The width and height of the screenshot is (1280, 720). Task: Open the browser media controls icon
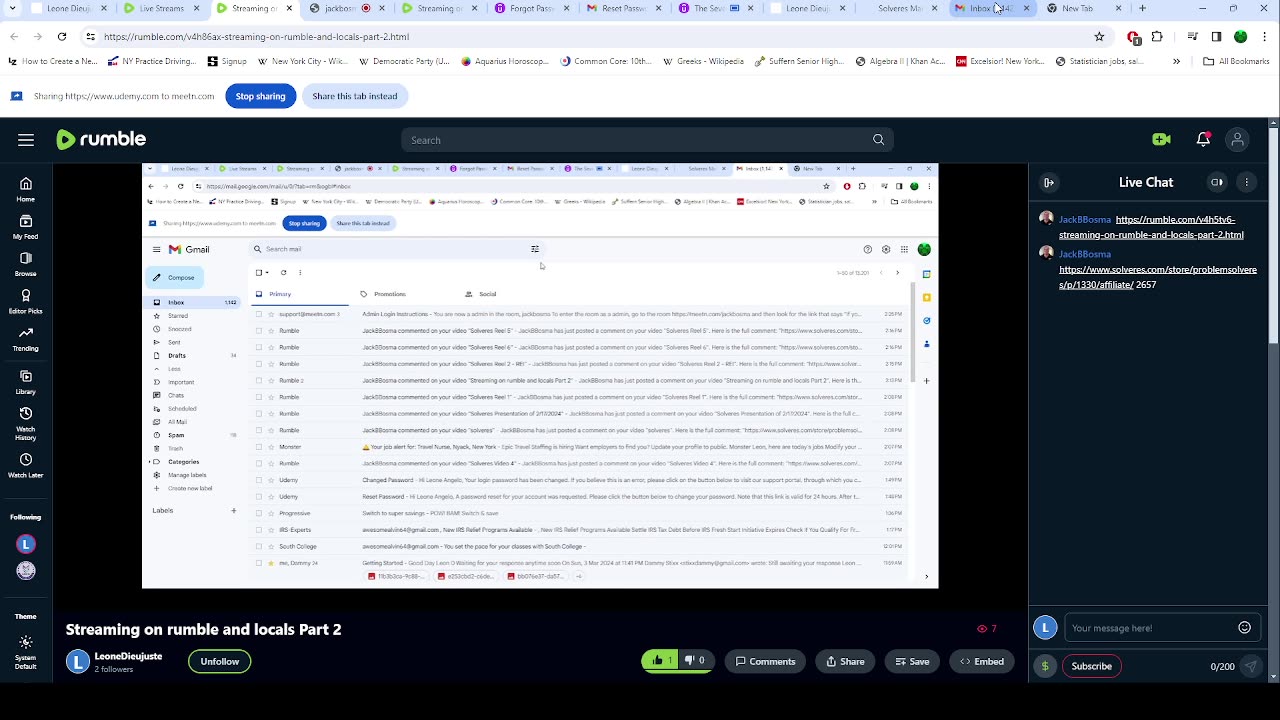[x=1192, y=37]
